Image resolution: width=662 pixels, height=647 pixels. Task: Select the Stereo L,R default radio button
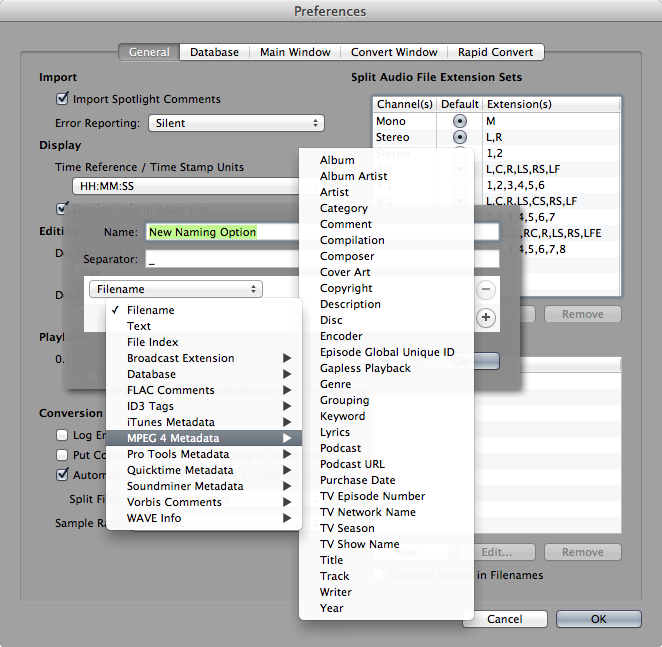tap(459, 137)
